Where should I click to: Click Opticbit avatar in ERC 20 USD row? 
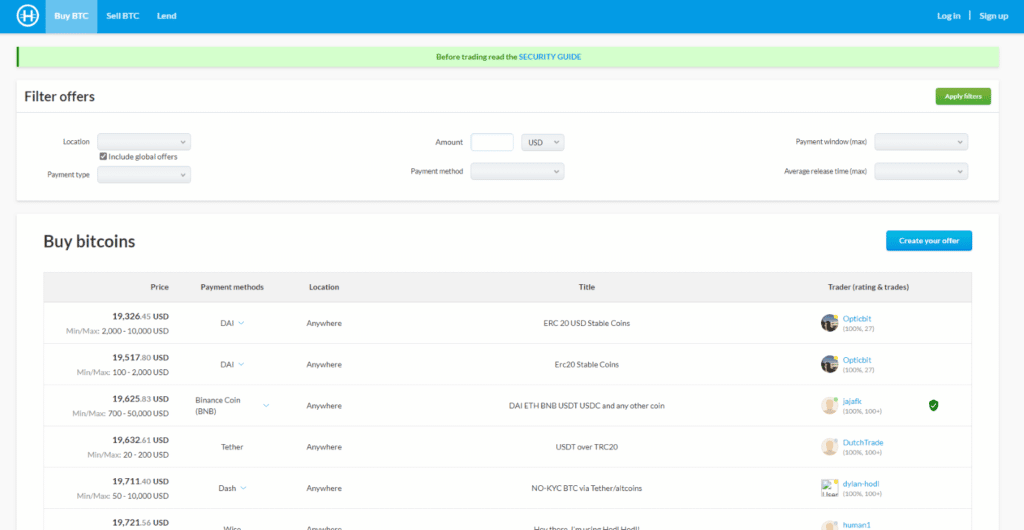[829, 323]
